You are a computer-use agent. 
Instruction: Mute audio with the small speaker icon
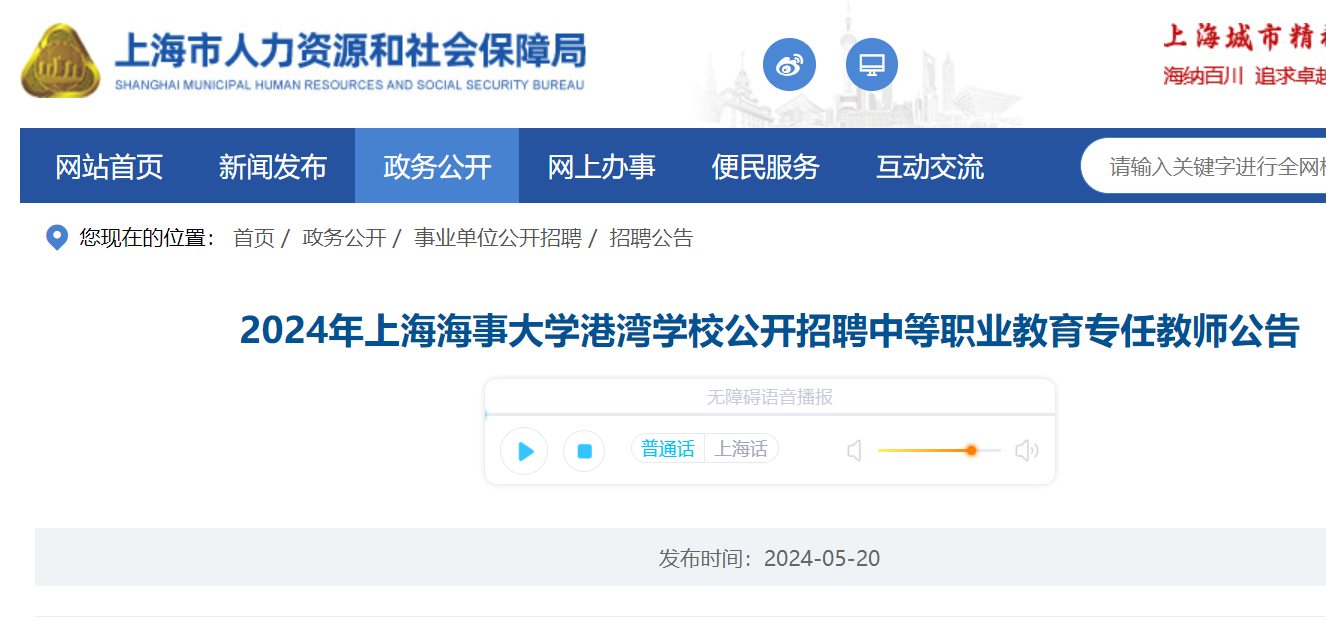pos(854,451)
